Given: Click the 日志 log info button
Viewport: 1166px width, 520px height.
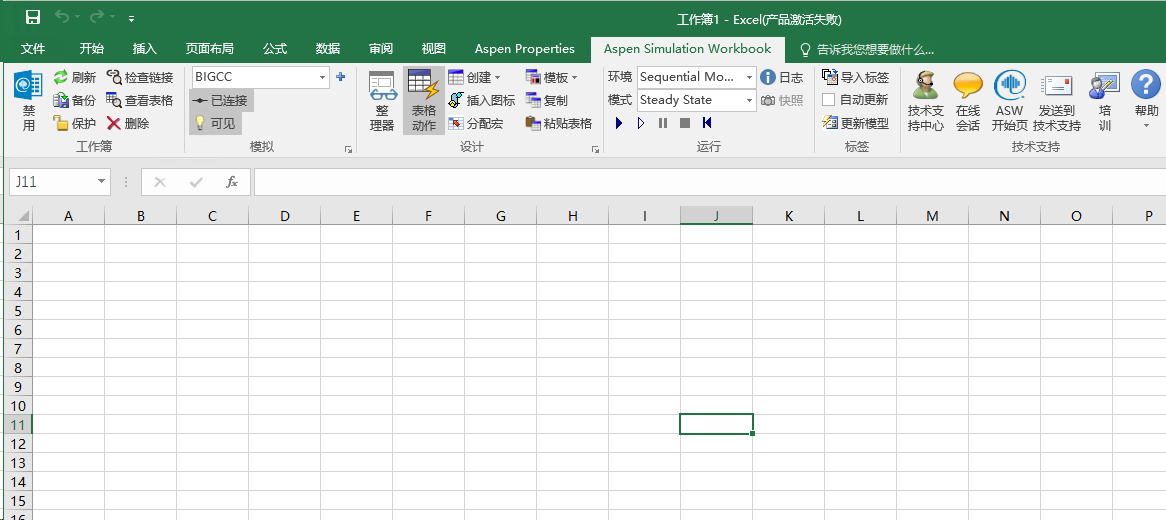Looking at the screenshot, I should (782, 77).
